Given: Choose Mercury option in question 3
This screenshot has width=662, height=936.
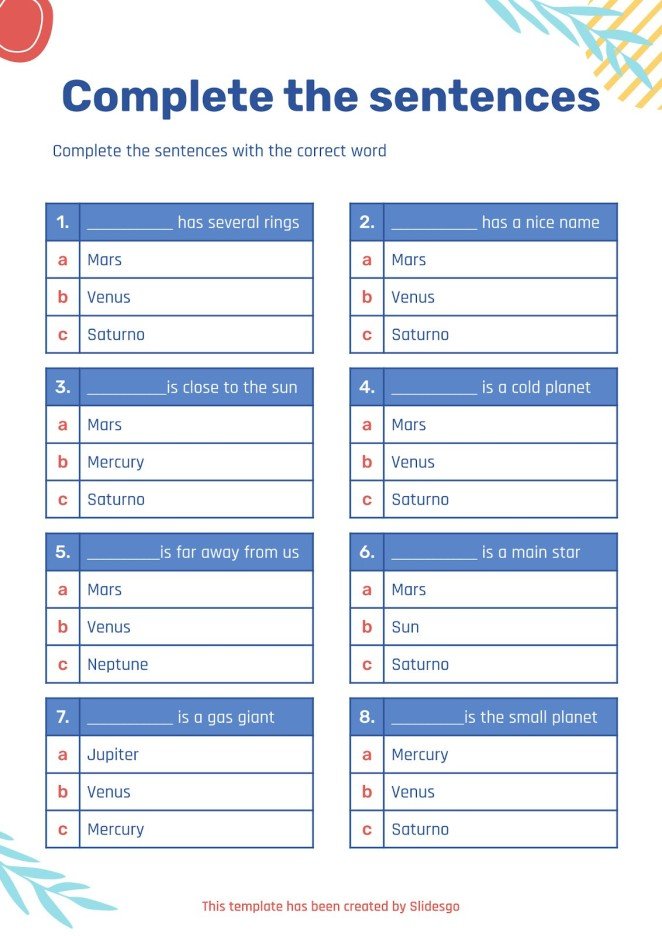Looking at the screenshot, I should point(116,462).
